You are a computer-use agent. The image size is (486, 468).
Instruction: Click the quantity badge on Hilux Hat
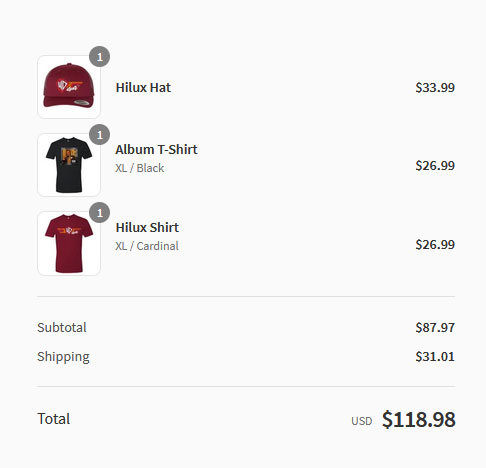tap(100, 57)
